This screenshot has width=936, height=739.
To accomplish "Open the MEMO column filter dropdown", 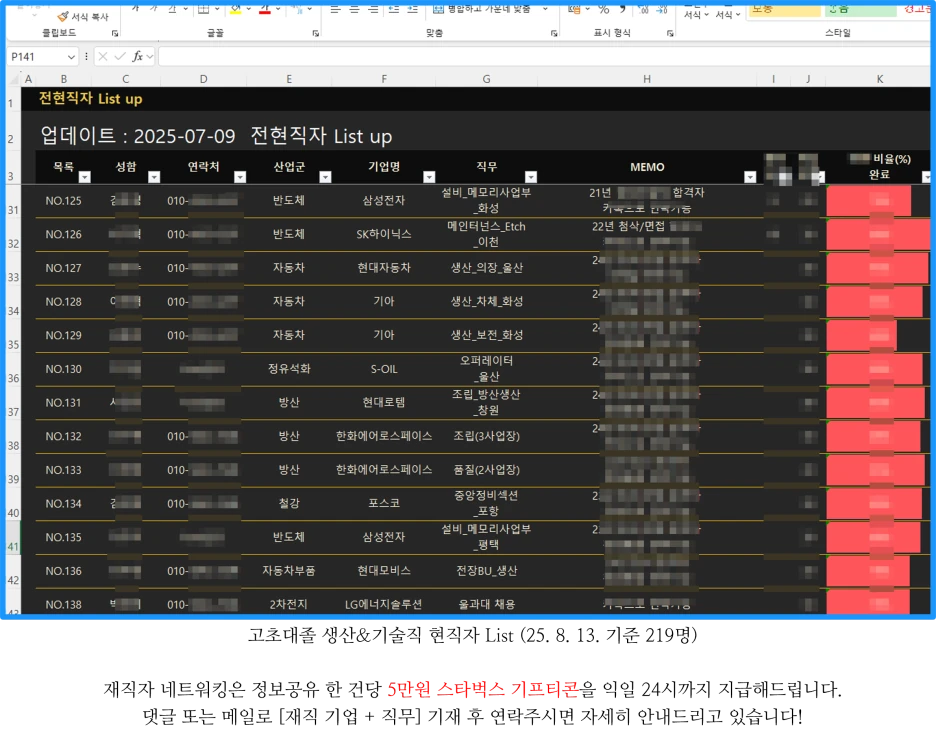I will (x=750, y=177).
